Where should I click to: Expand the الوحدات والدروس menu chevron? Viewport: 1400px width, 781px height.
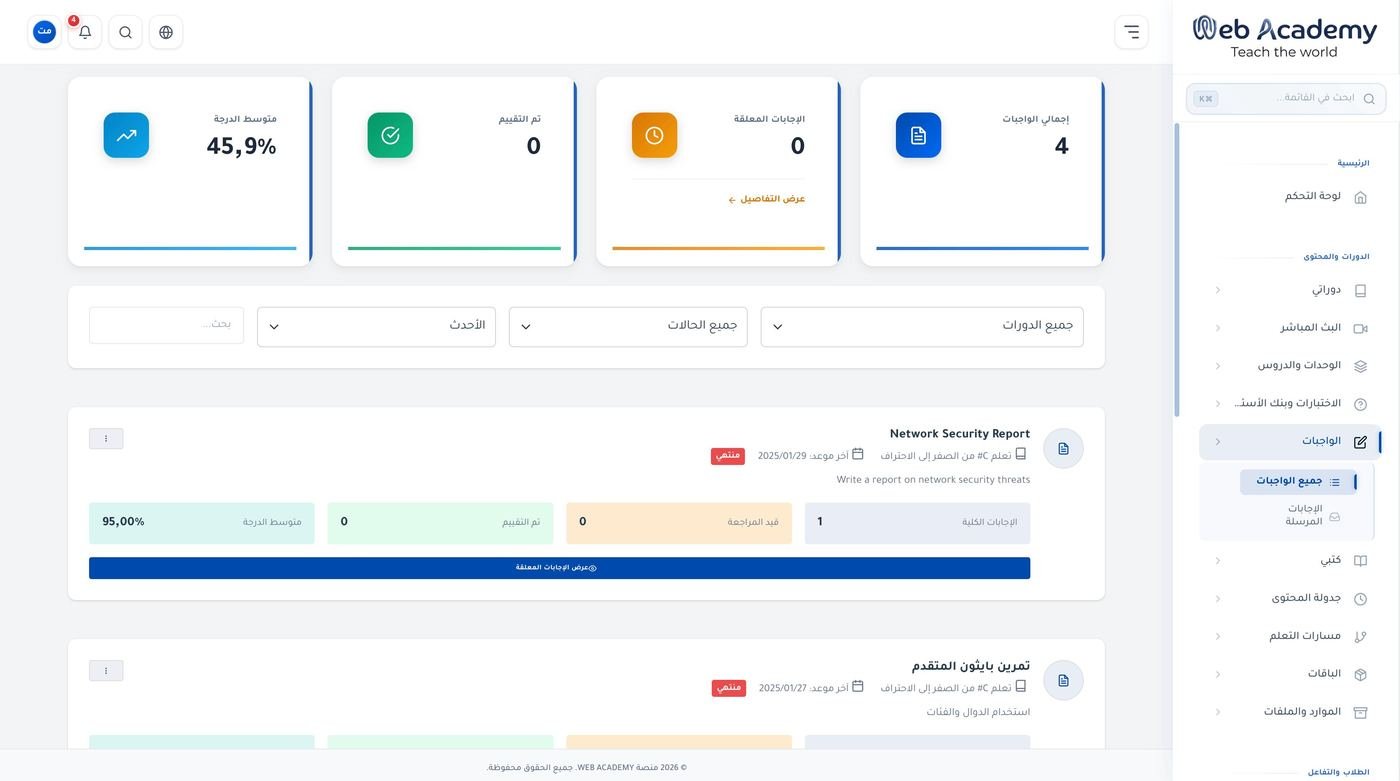(1218, 366)
